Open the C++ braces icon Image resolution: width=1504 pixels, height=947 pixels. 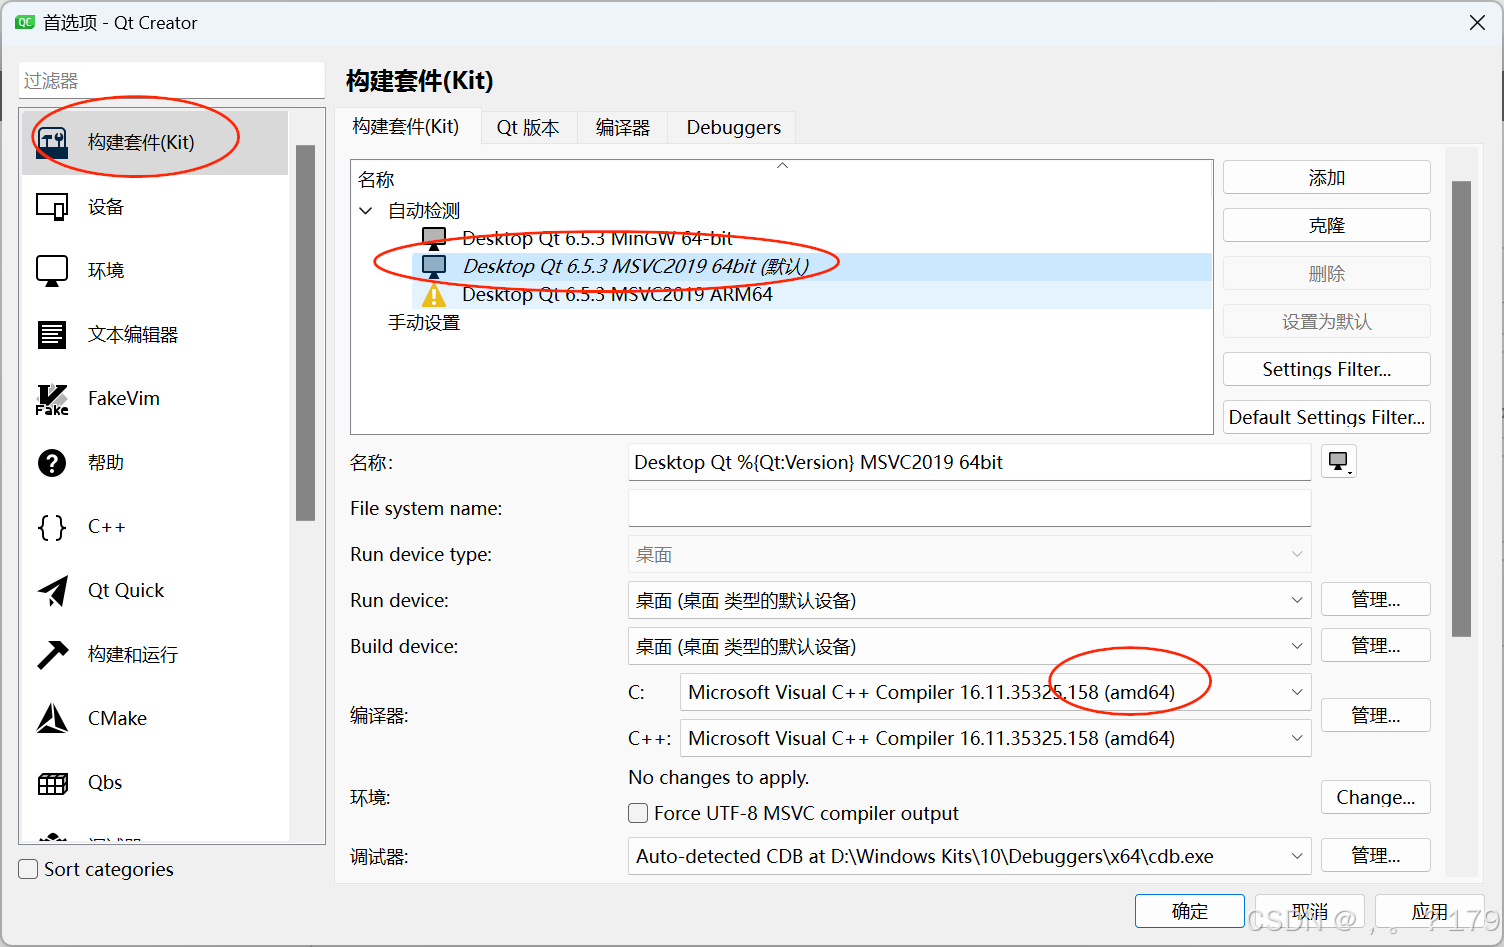point(52,527)
